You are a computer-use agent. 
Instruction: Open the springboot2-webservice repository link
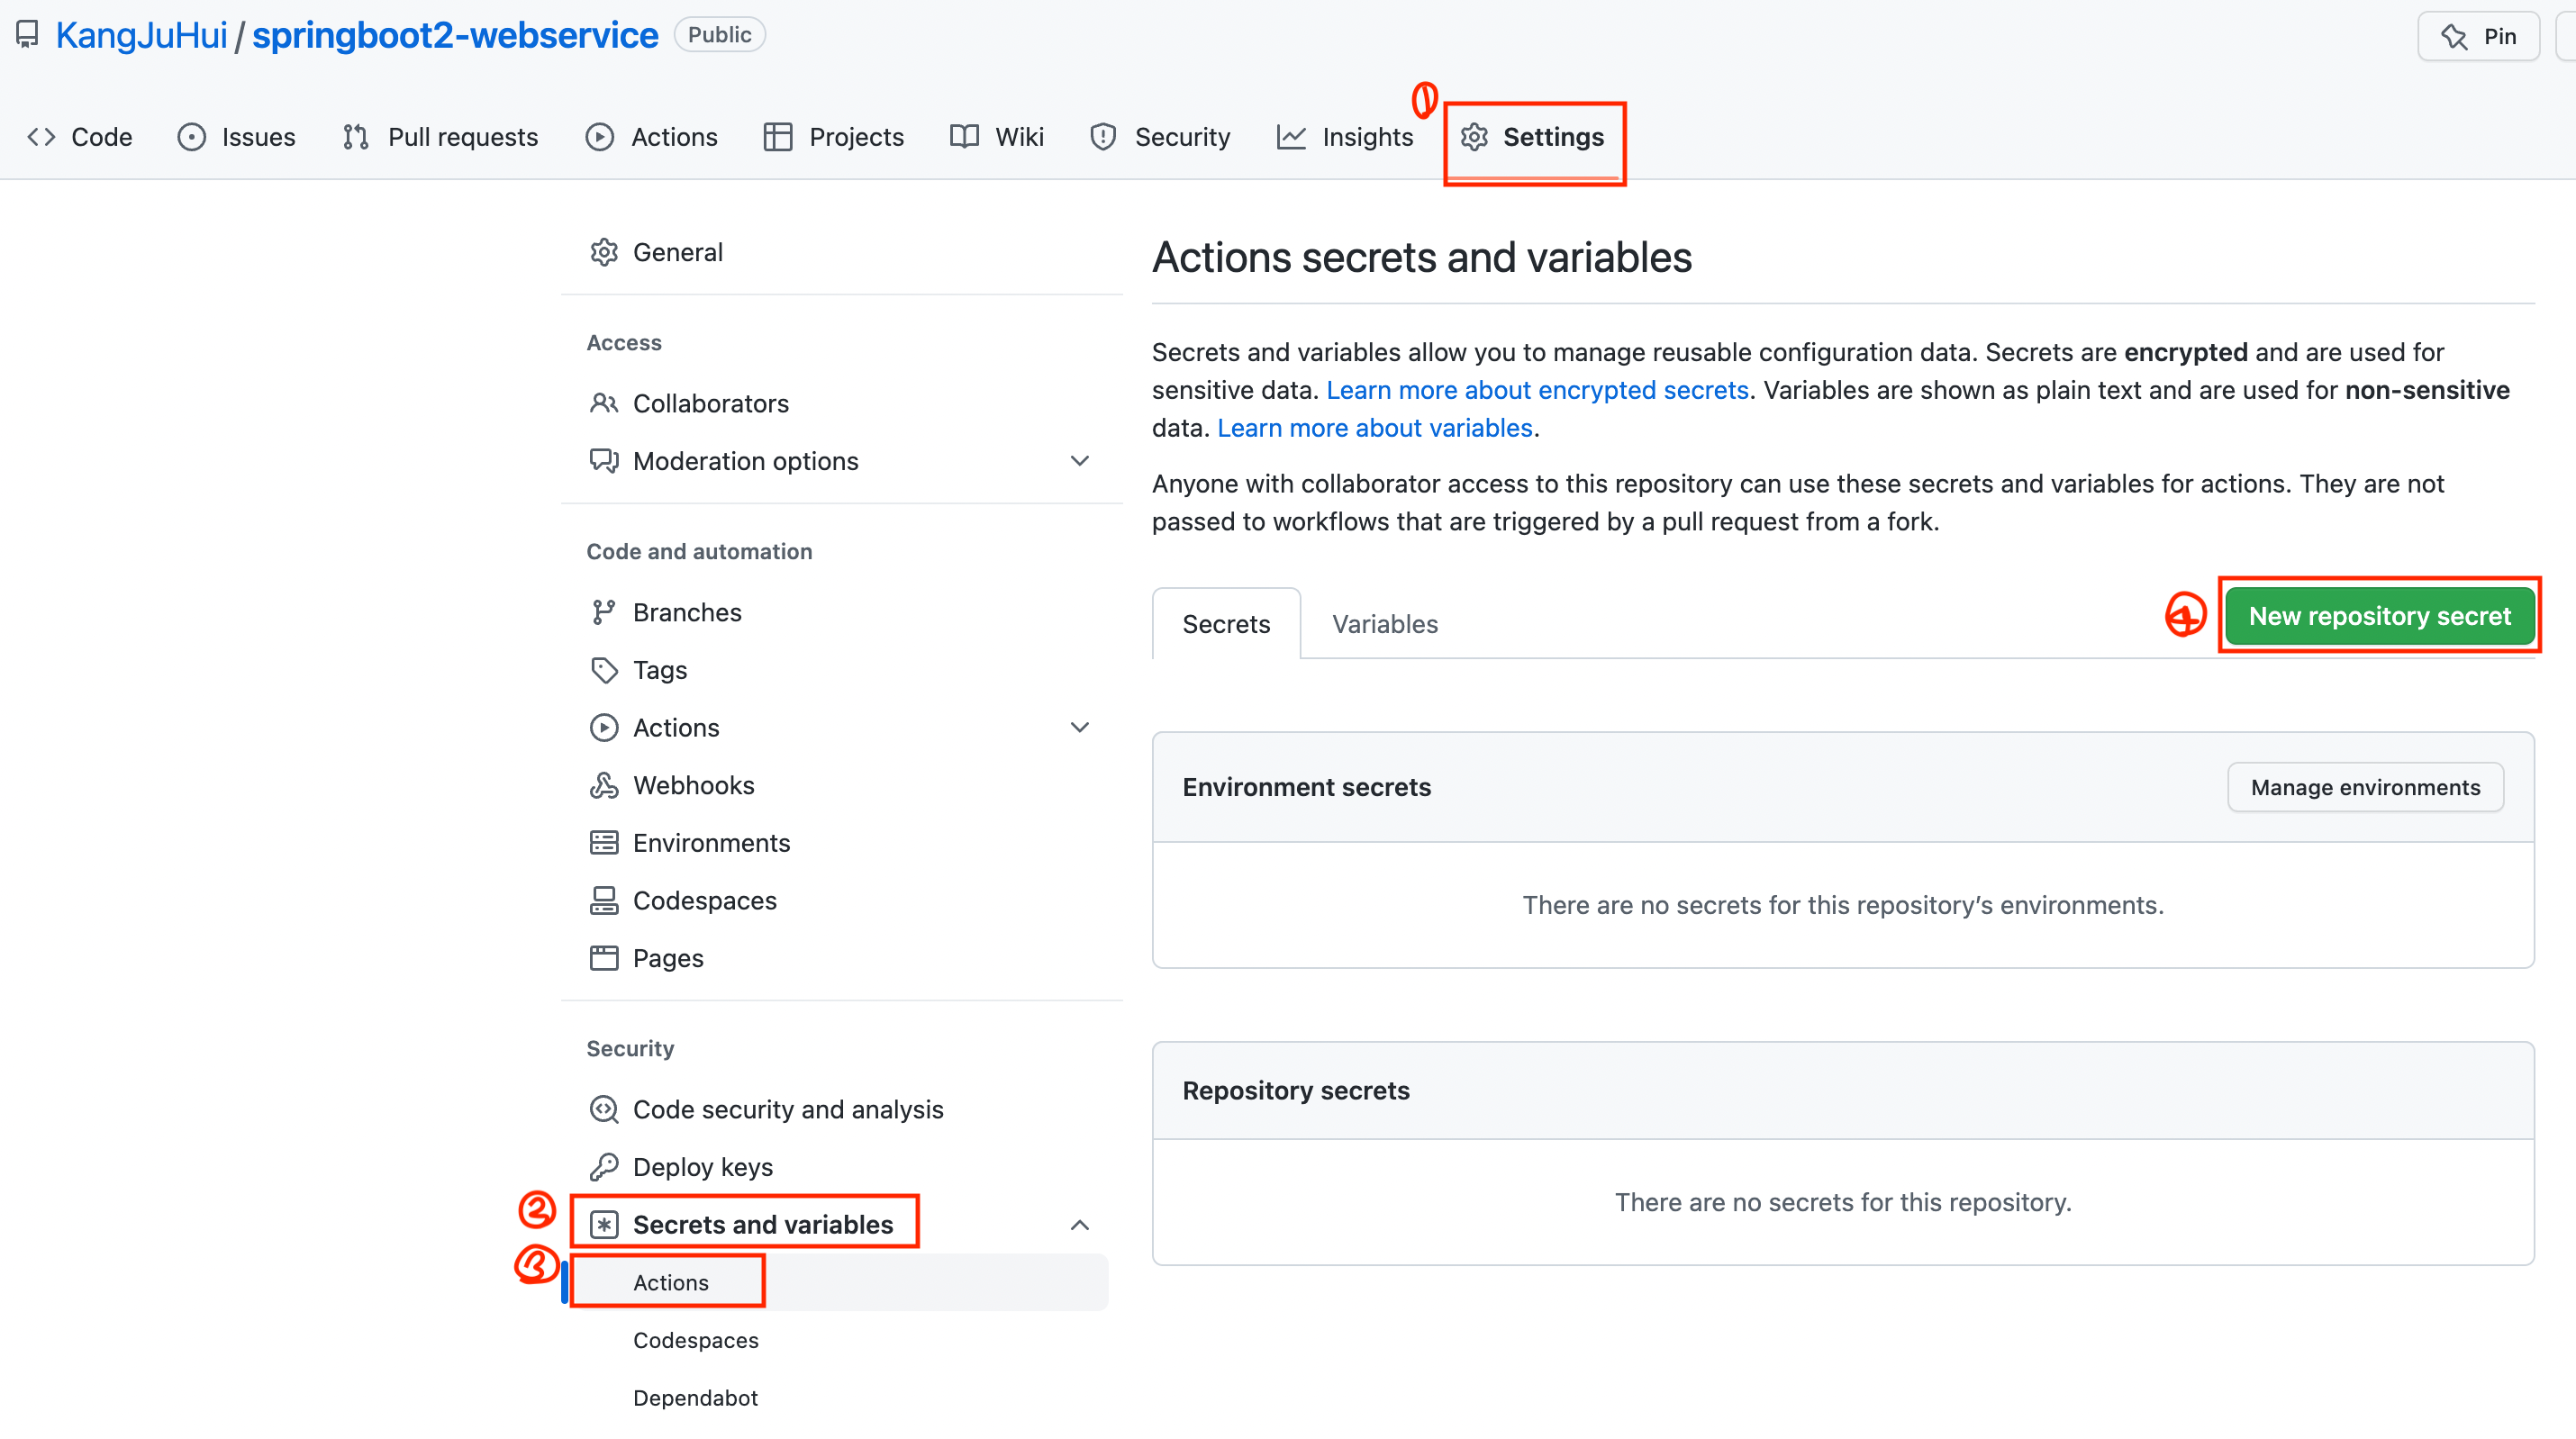coord(455,35)
